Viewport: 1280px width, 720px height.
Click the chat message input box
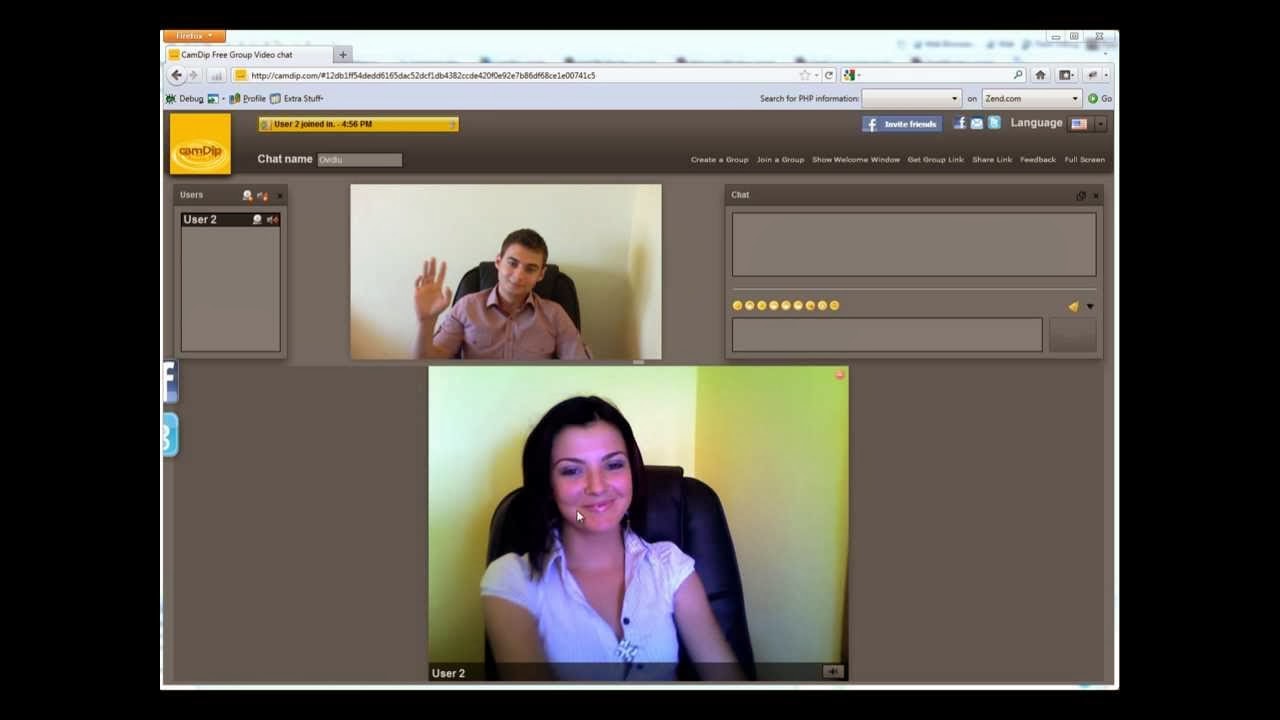click(887, 335)
